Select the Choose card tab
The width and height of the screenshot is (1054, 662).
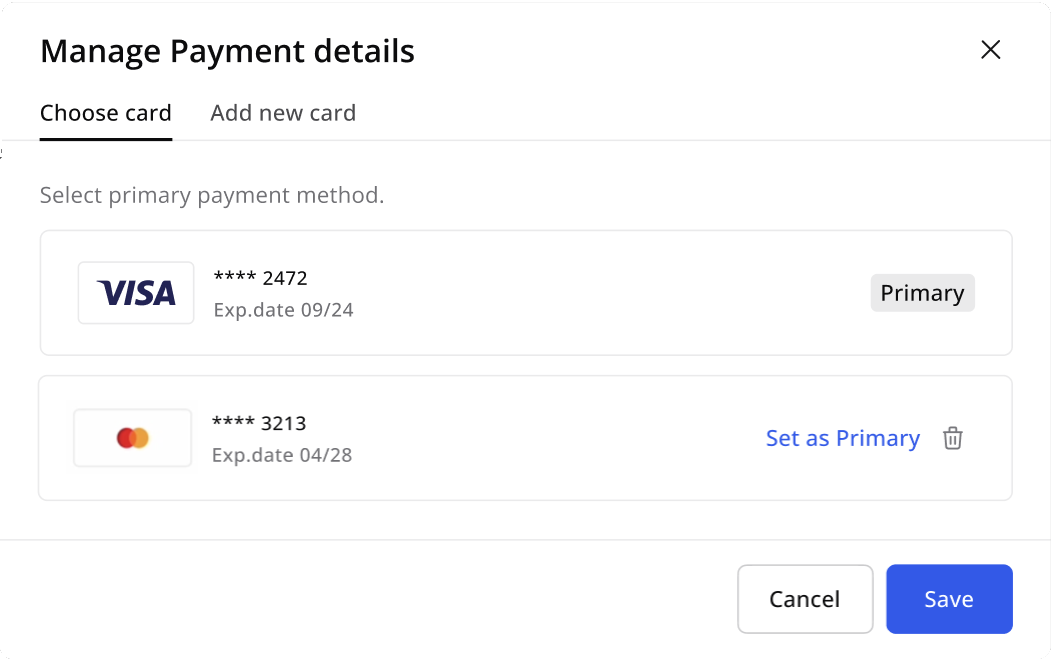[105, 113]
